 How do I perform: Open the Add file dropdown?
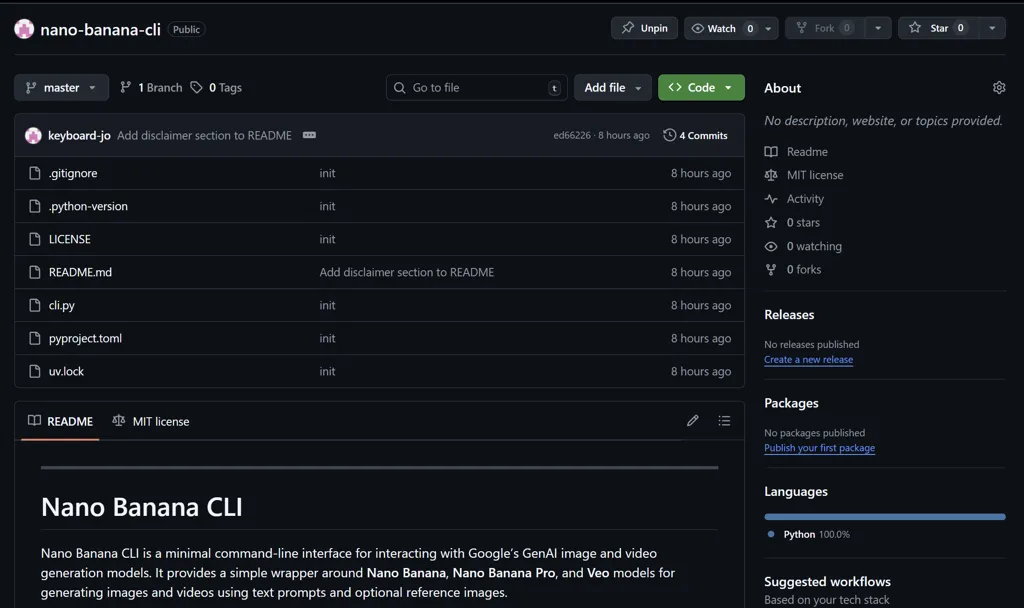(x=613, y=88)
